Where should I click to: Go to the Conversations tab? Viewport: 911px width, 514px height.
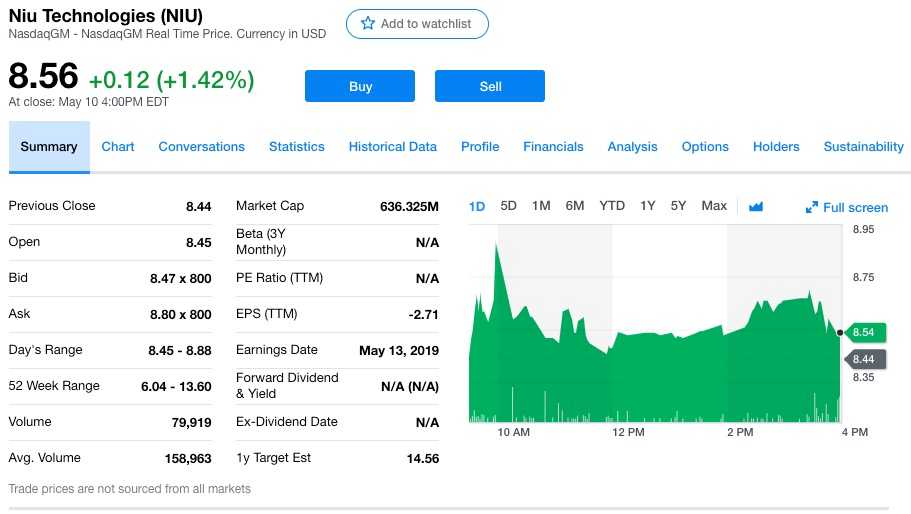[x=202, y=147]
